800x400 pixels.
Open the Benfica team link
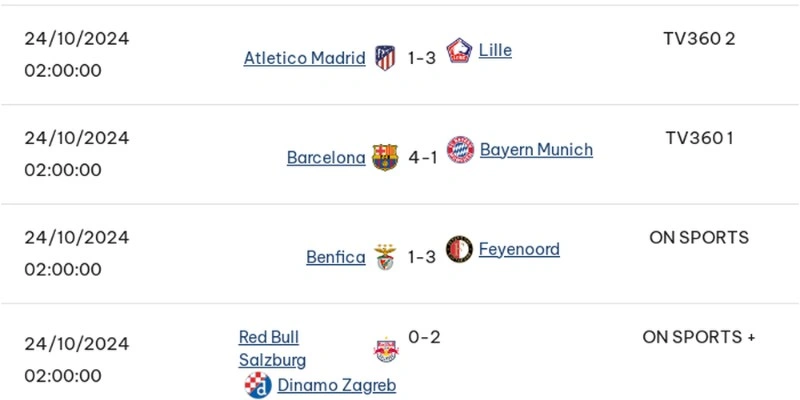click(x=336, y=257)
